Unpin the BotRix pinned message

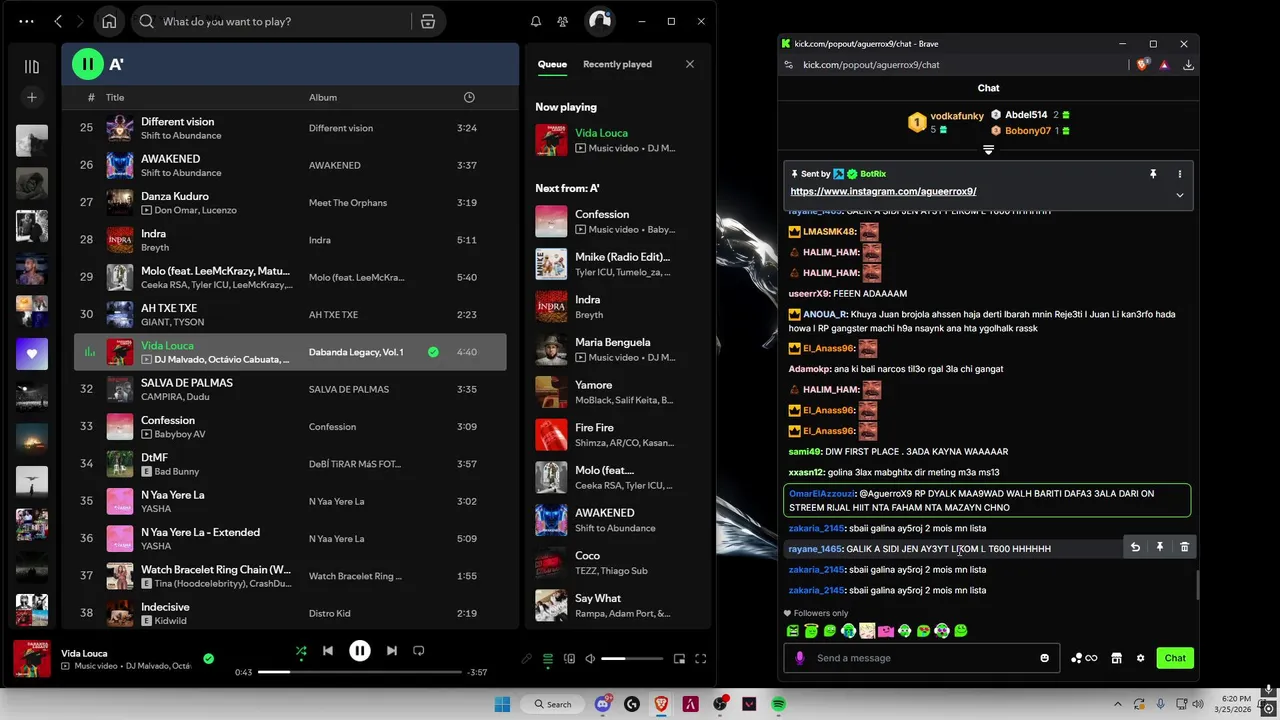(x=1153, y=174)
